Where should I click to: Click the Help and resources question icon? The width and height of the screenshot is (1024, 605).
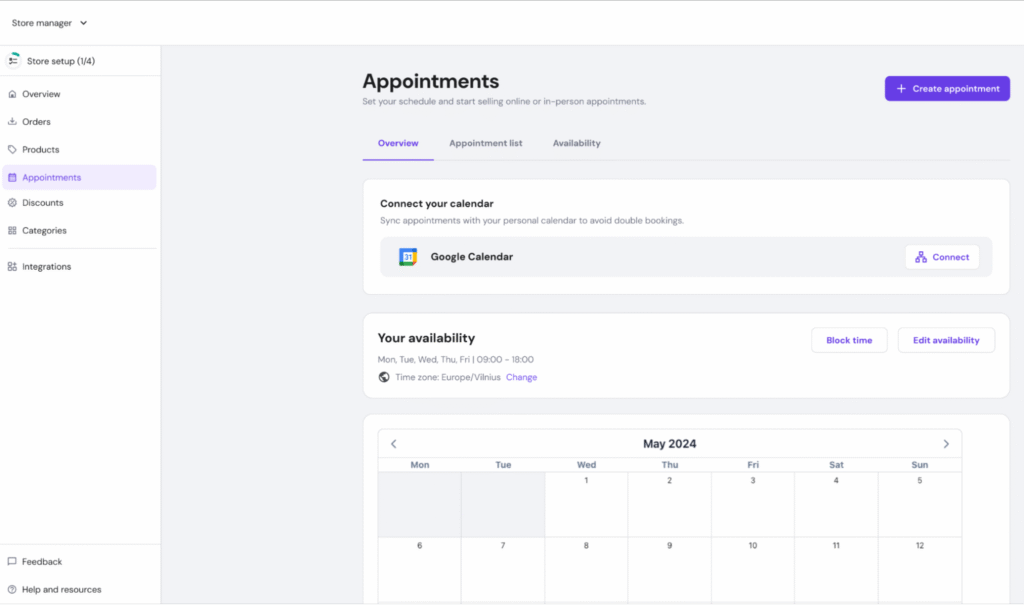click(x=12, y=590)
